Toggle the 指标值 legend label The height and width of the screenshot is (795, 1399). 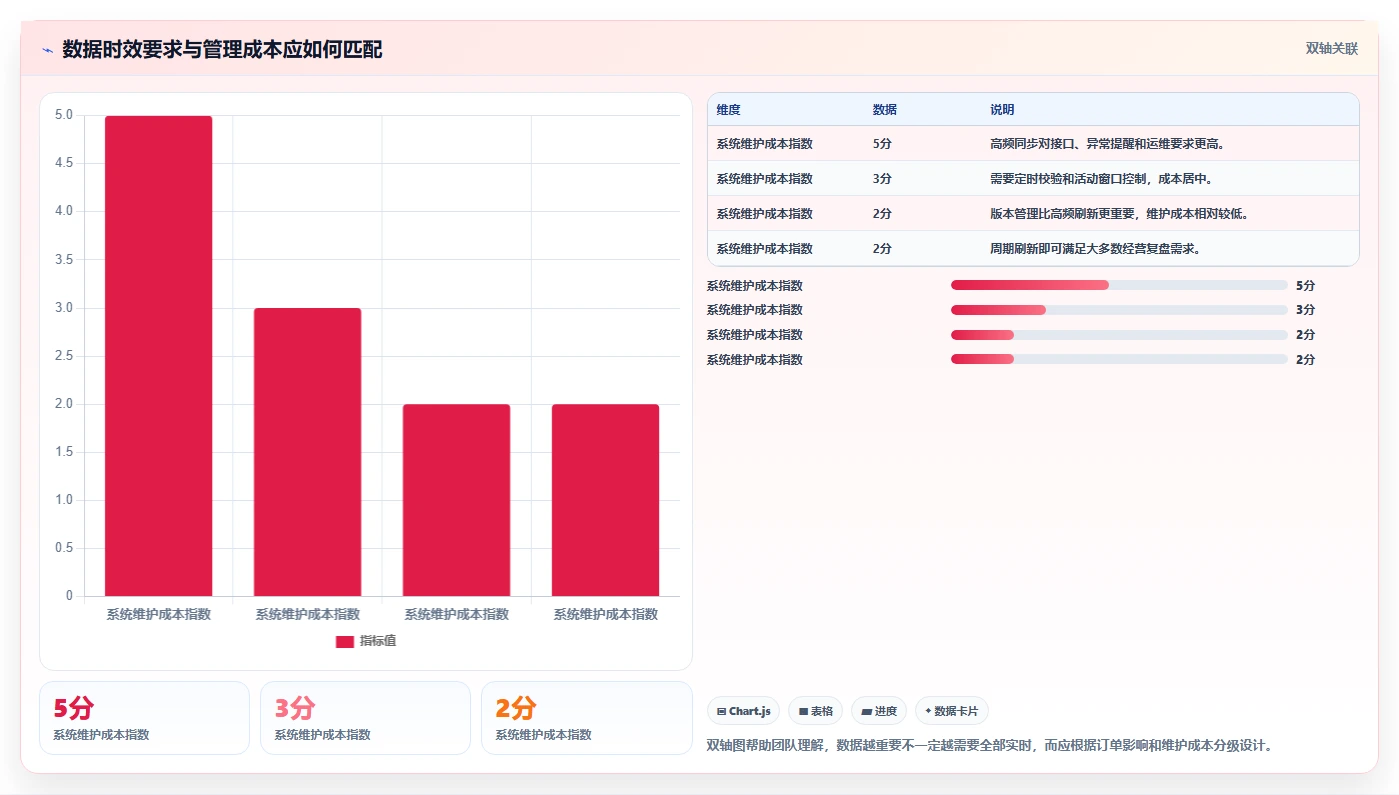point(378,642)
